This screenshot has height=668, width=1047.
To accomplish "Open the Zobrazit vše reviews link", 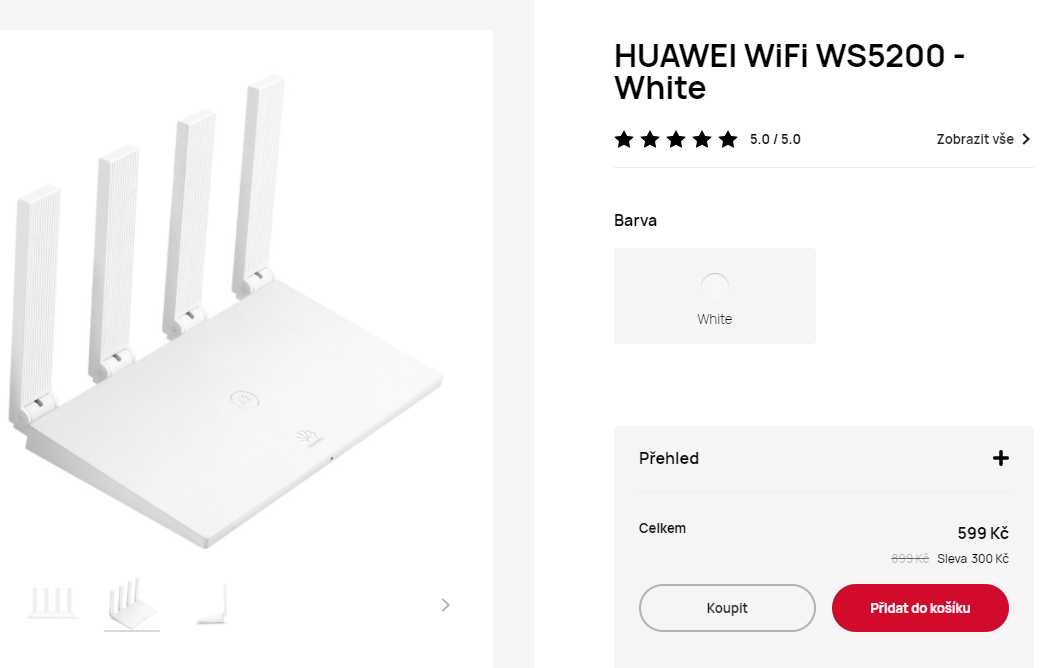I will (x=975, y=139).
